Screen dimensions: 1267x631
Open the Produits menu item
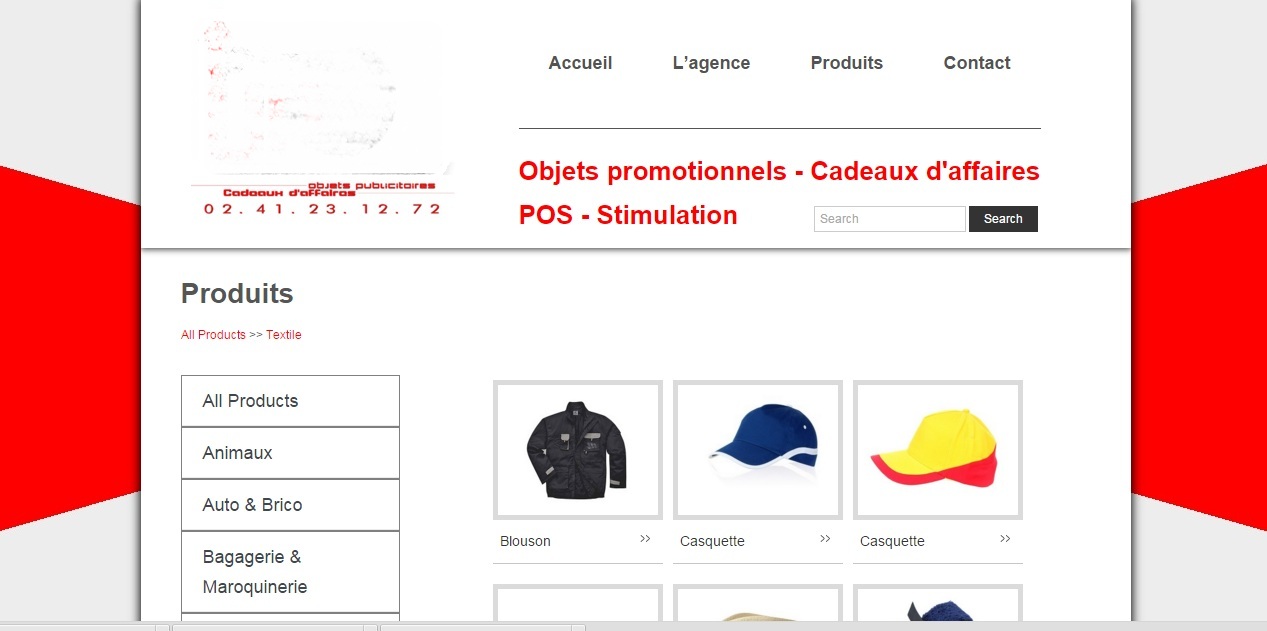coord(847,63)
